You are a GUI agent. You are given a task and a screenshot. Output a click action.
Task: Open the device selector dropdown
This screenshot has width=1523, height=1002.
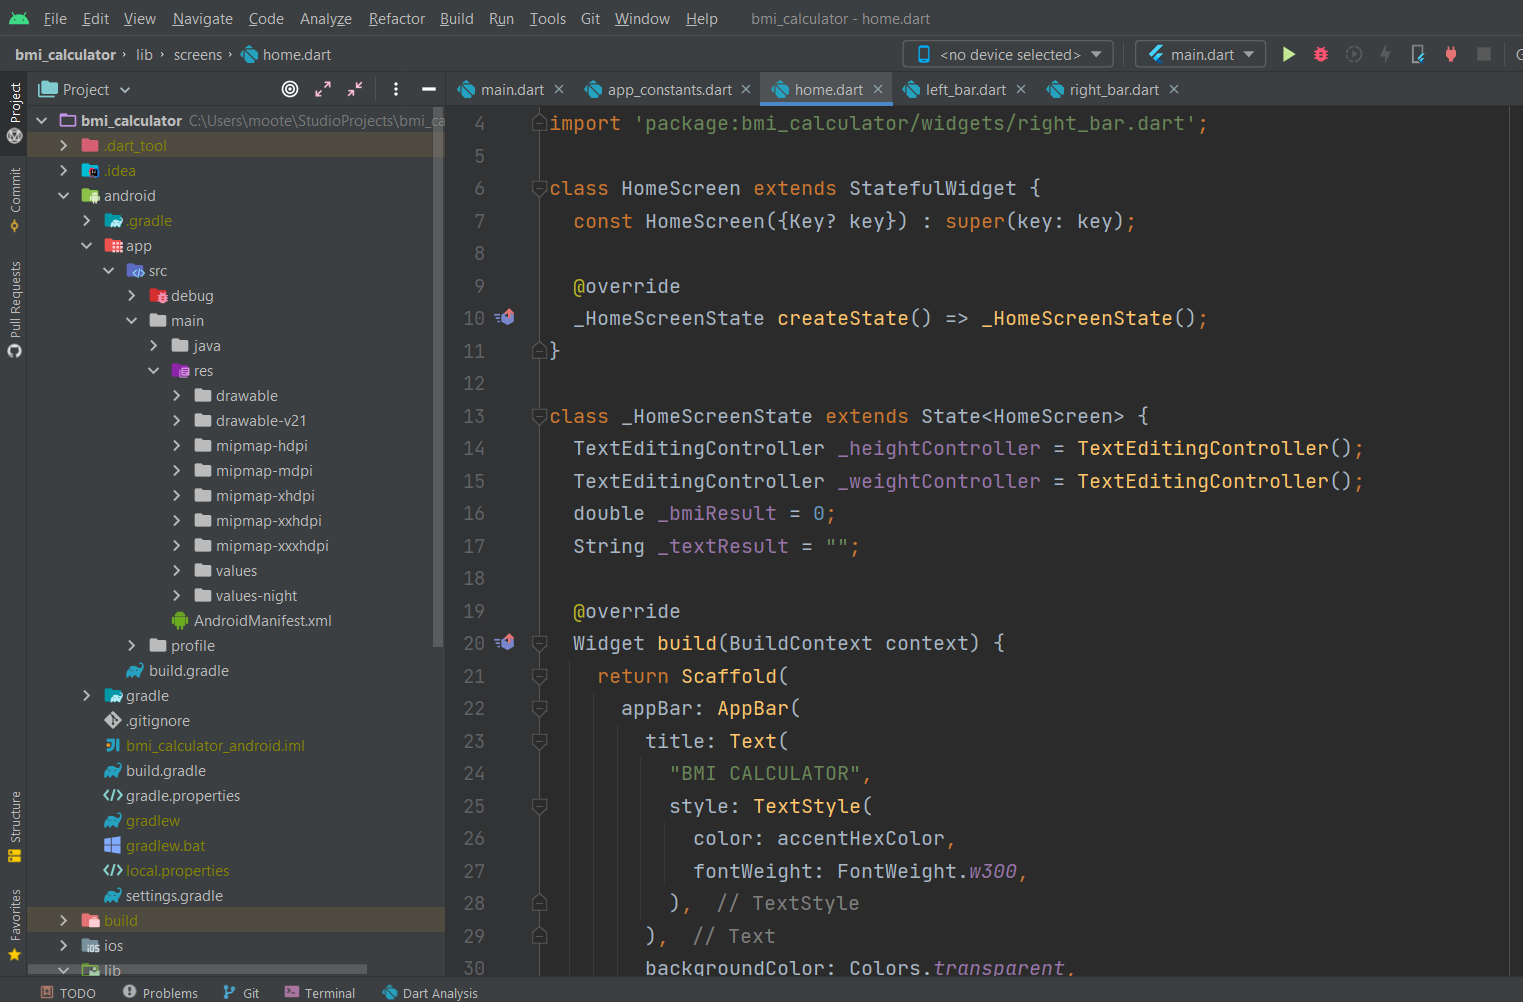(x=1008, y=54)
